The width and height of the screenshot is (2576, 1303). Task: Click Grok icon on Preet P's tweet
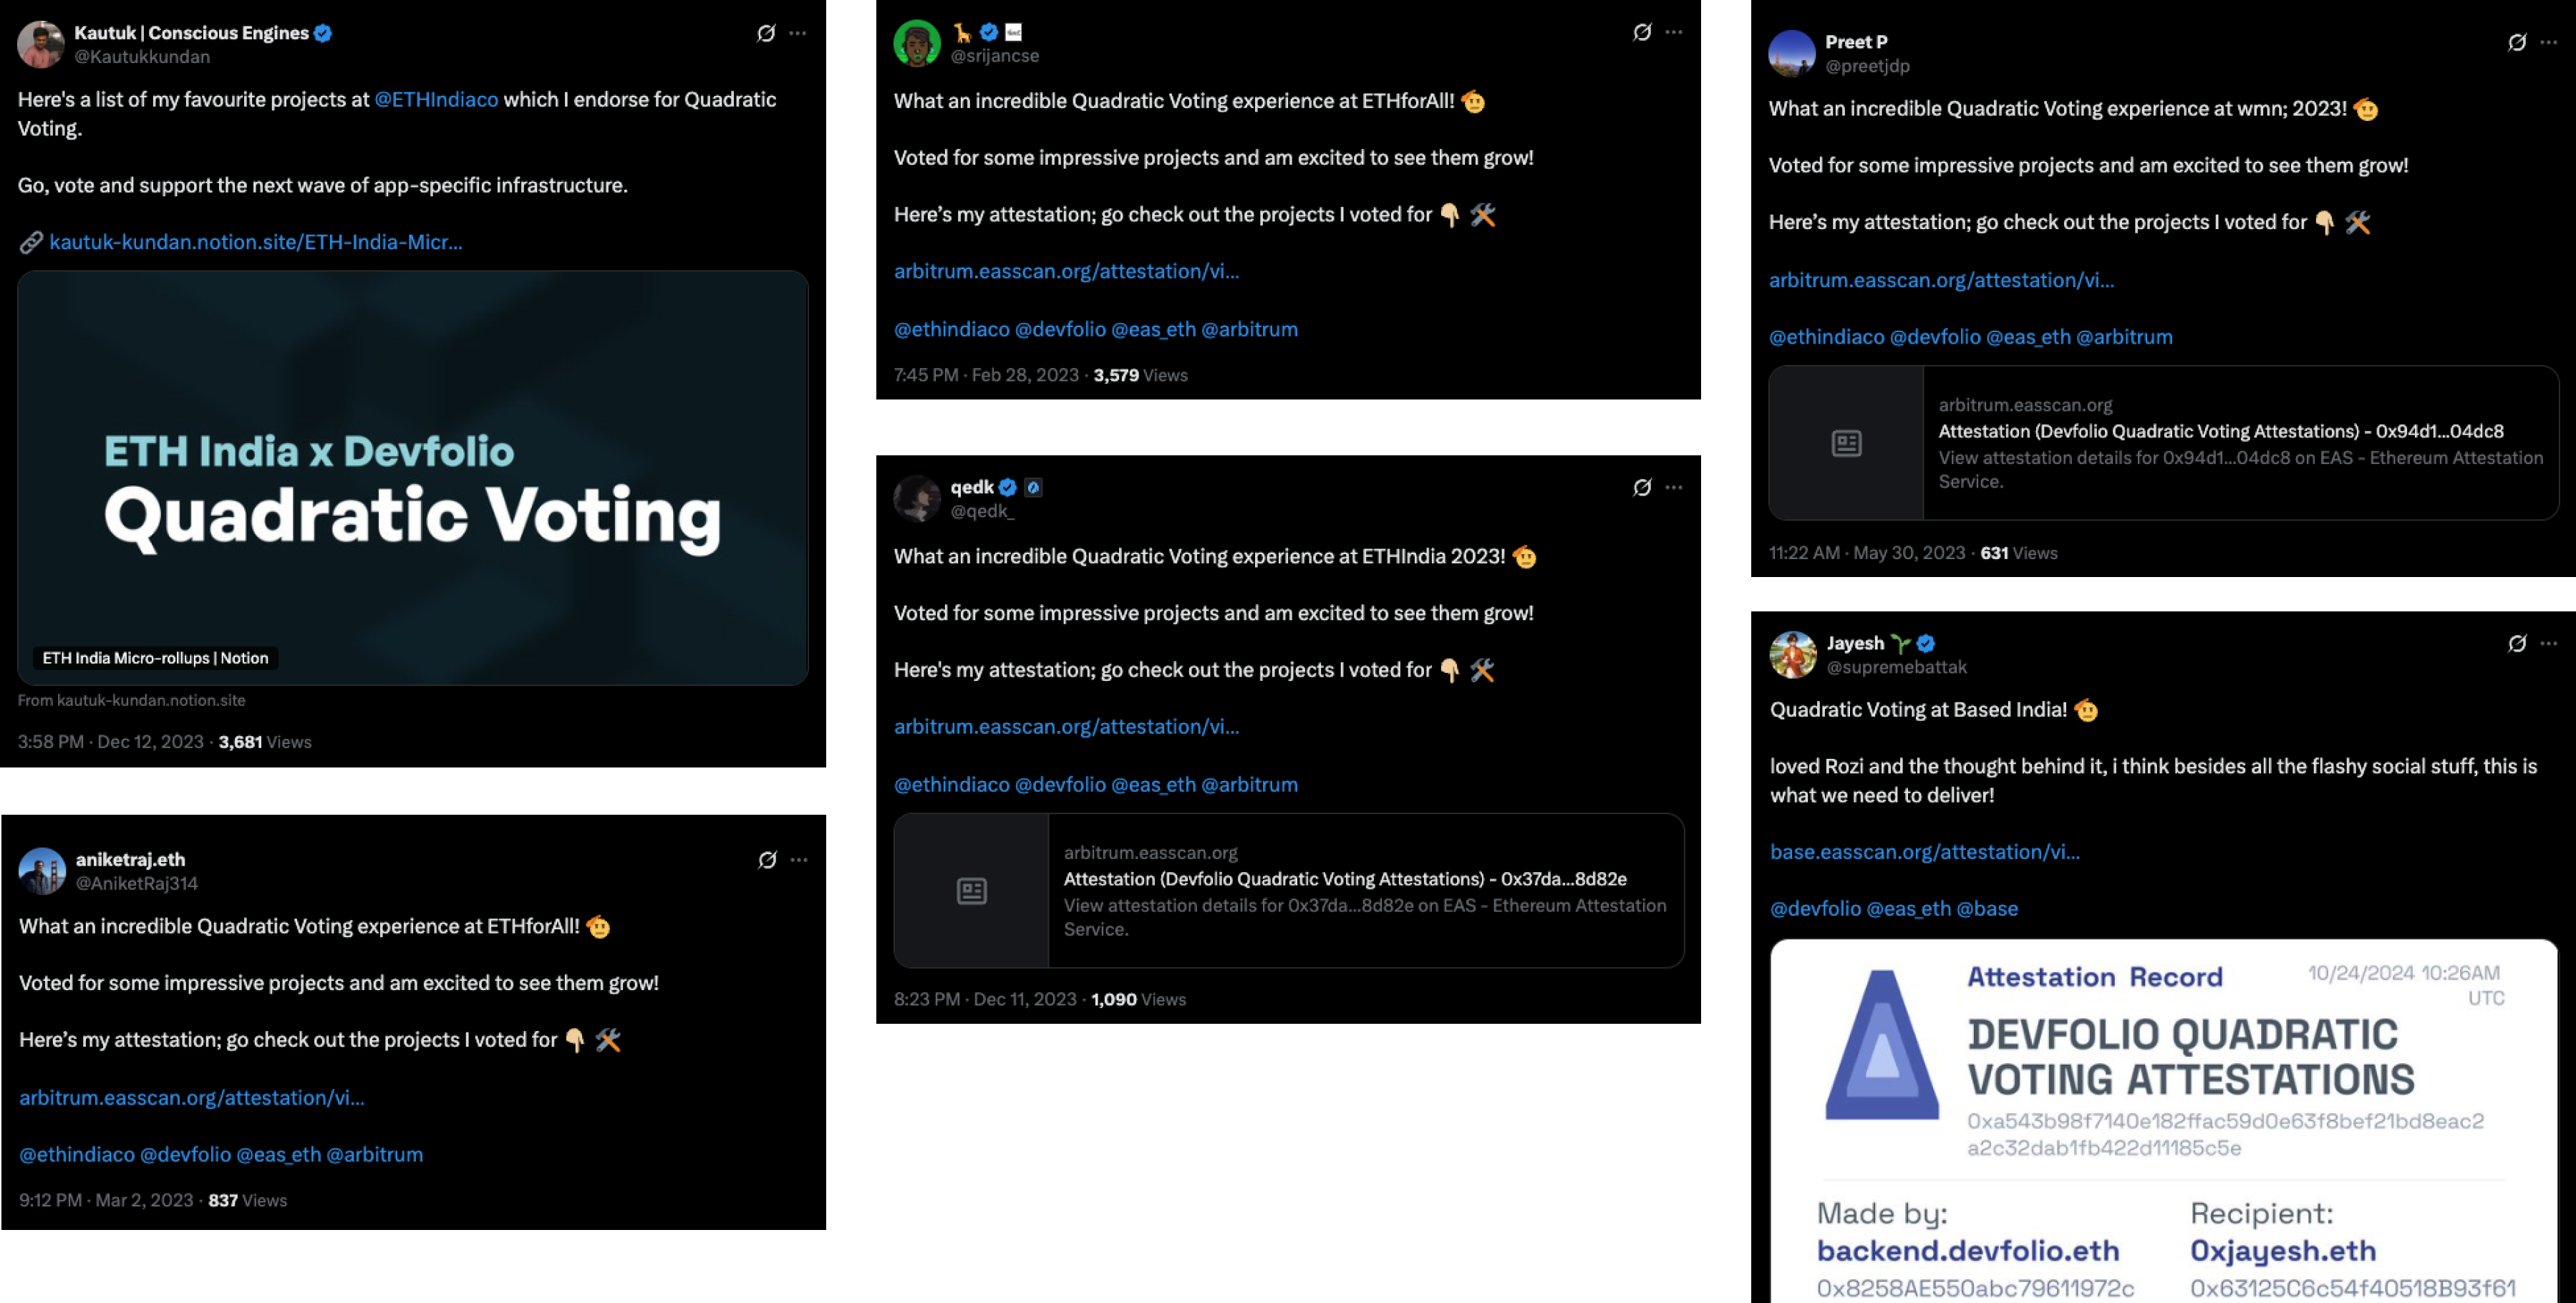pyautogui.click(x=2517, y=42)
